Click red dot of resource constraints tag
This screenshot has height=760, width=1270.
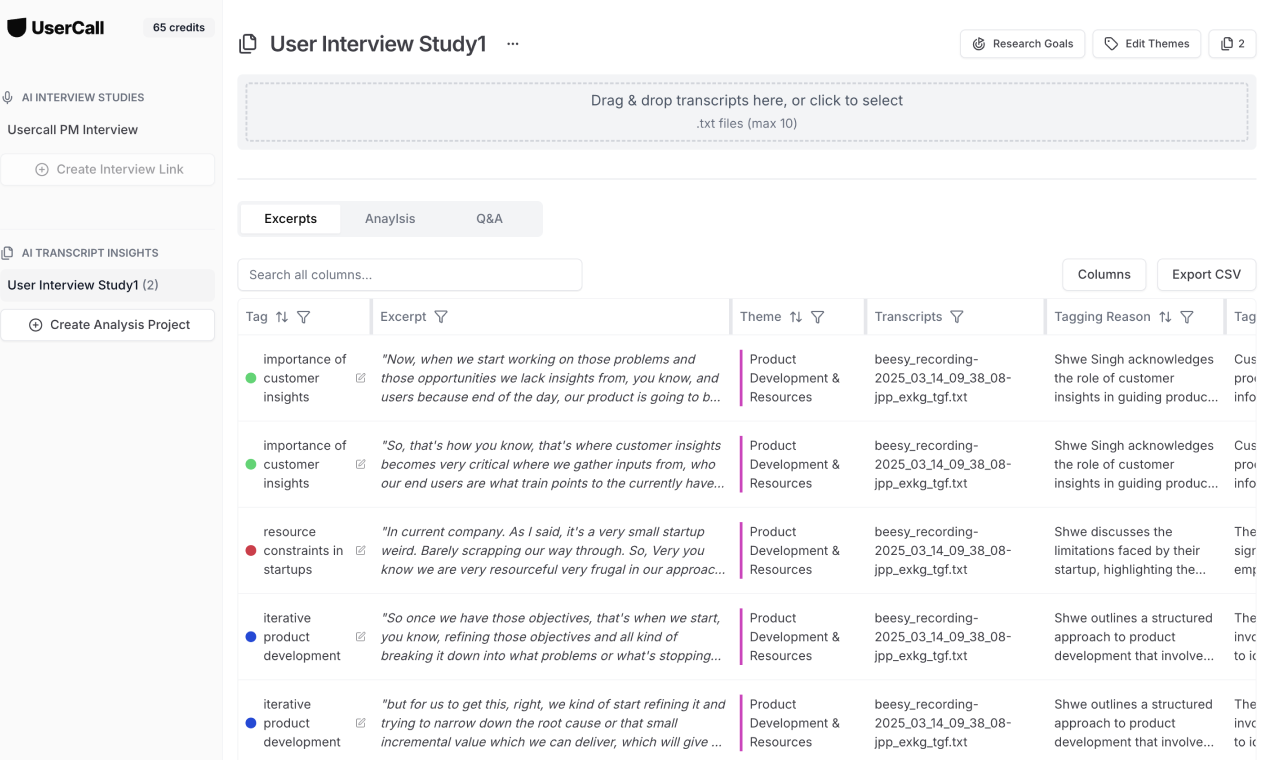point(251,551)
